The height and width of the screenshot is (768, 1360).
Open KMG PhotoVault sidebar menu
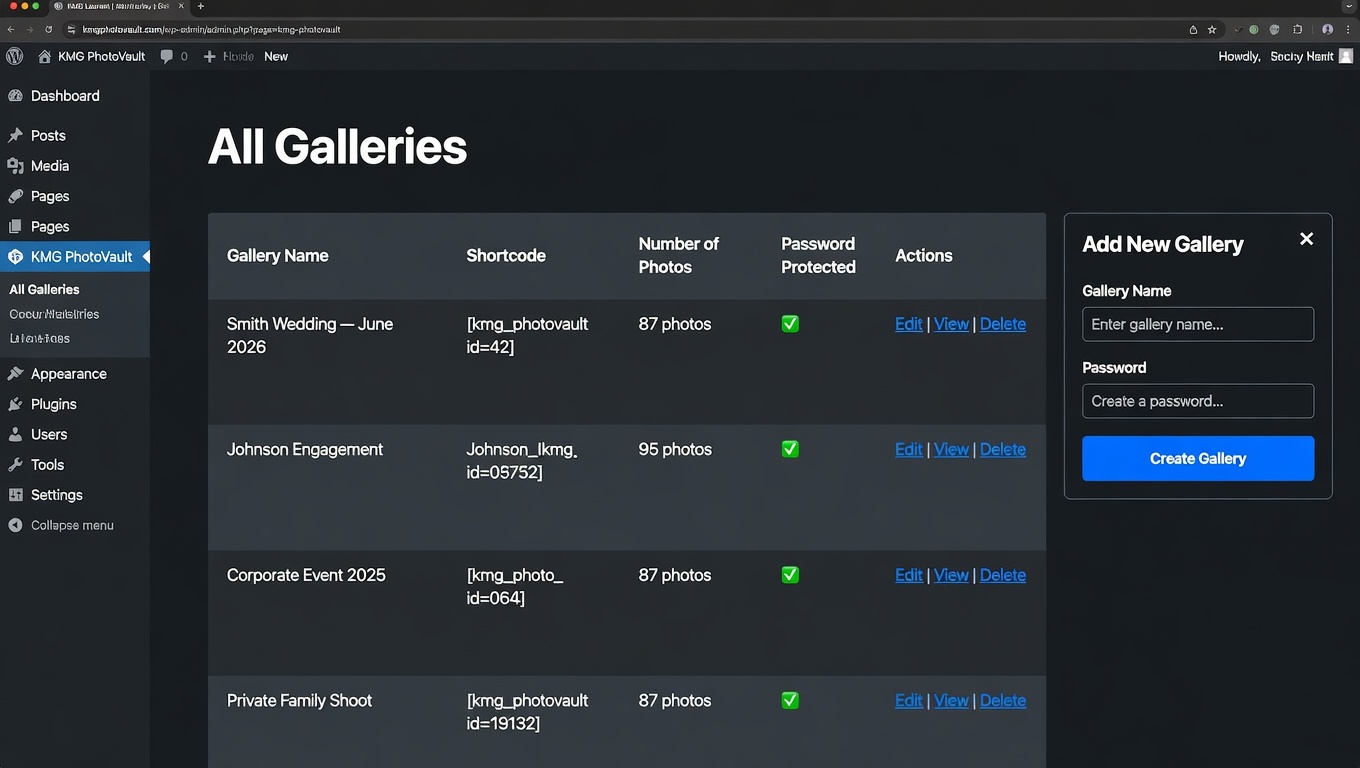click(x=80, y=257)
